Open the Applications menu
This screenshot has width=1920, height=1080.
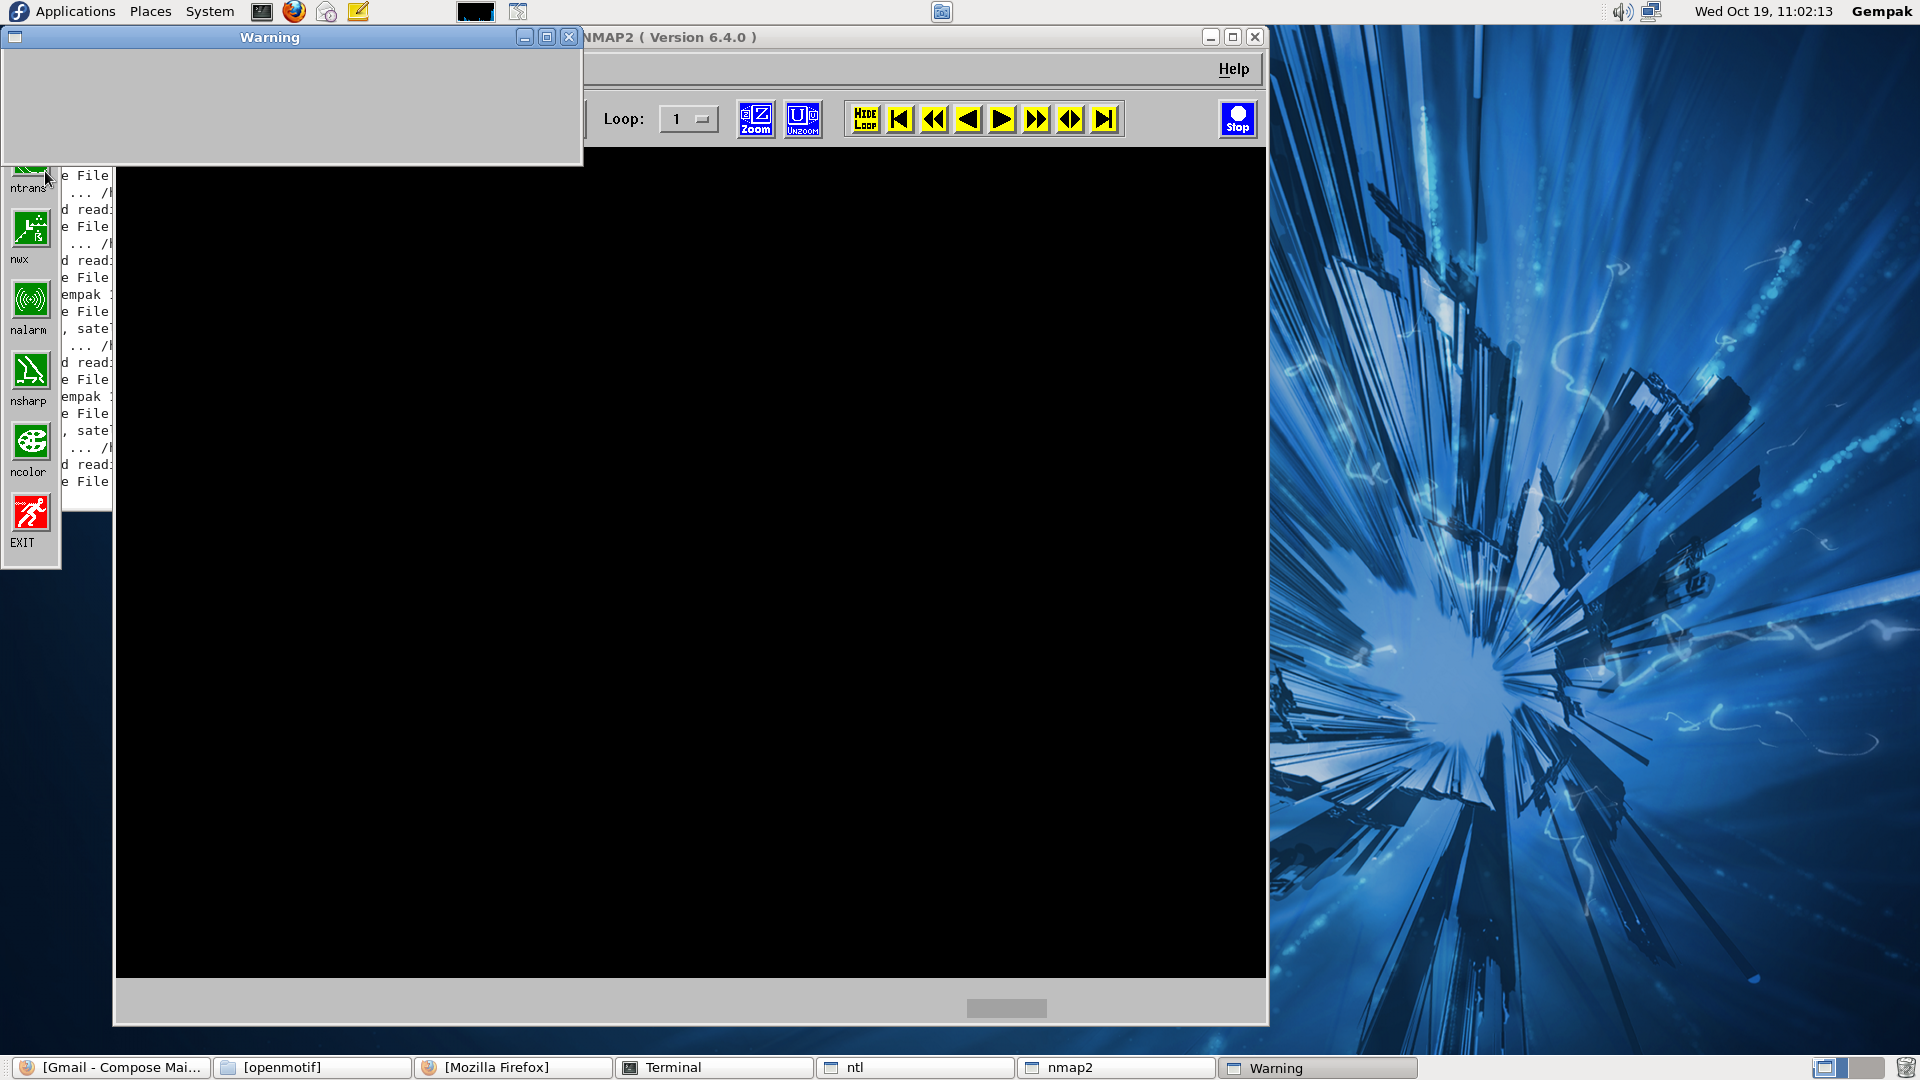point(75,11)
